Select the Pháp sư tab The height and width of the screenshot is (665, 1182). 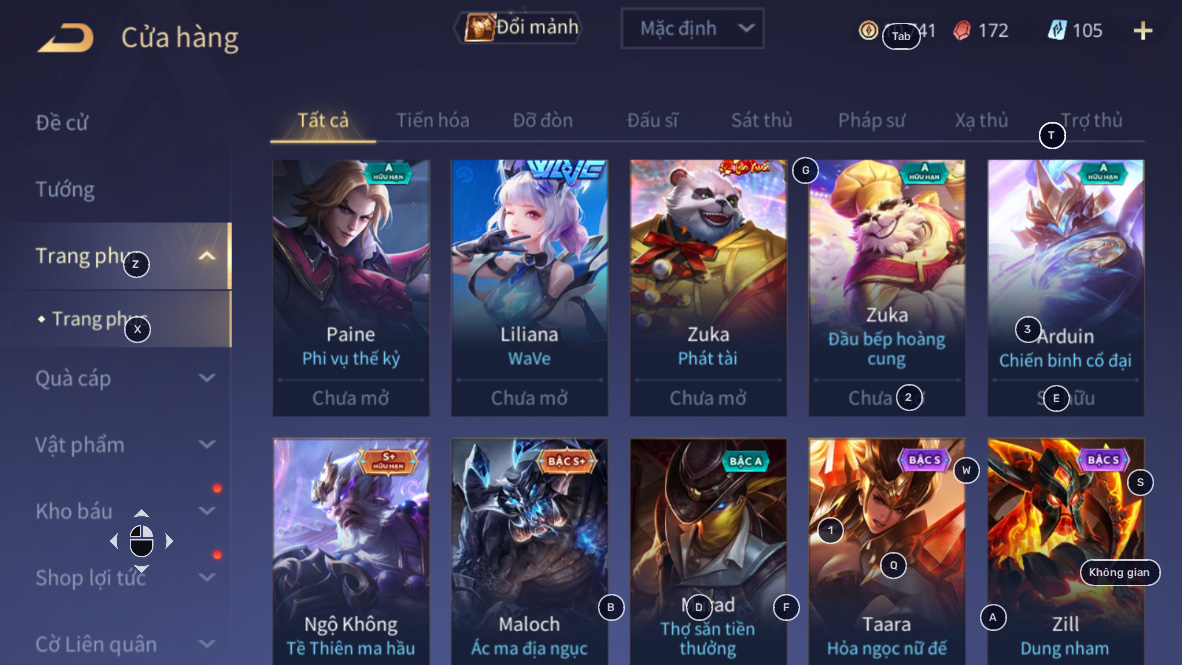tap(871, 120)
